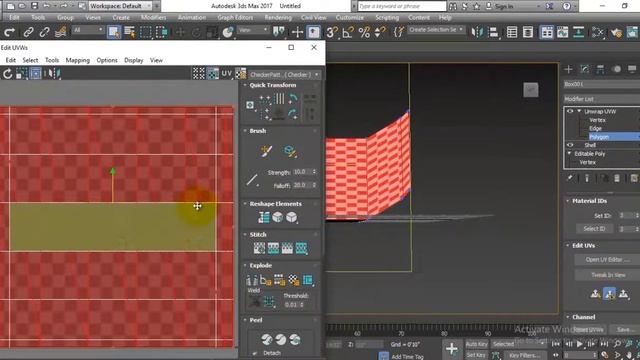Screen dimensions: 640x360
Task: Click the Play Animation button
Action: [580, 344]
